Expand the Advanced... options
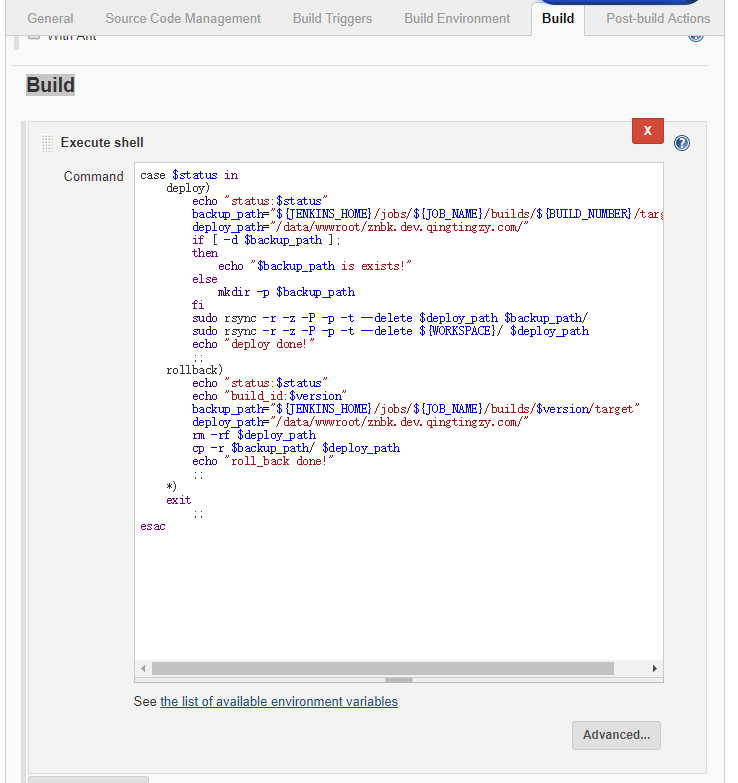 click(616, 735)
